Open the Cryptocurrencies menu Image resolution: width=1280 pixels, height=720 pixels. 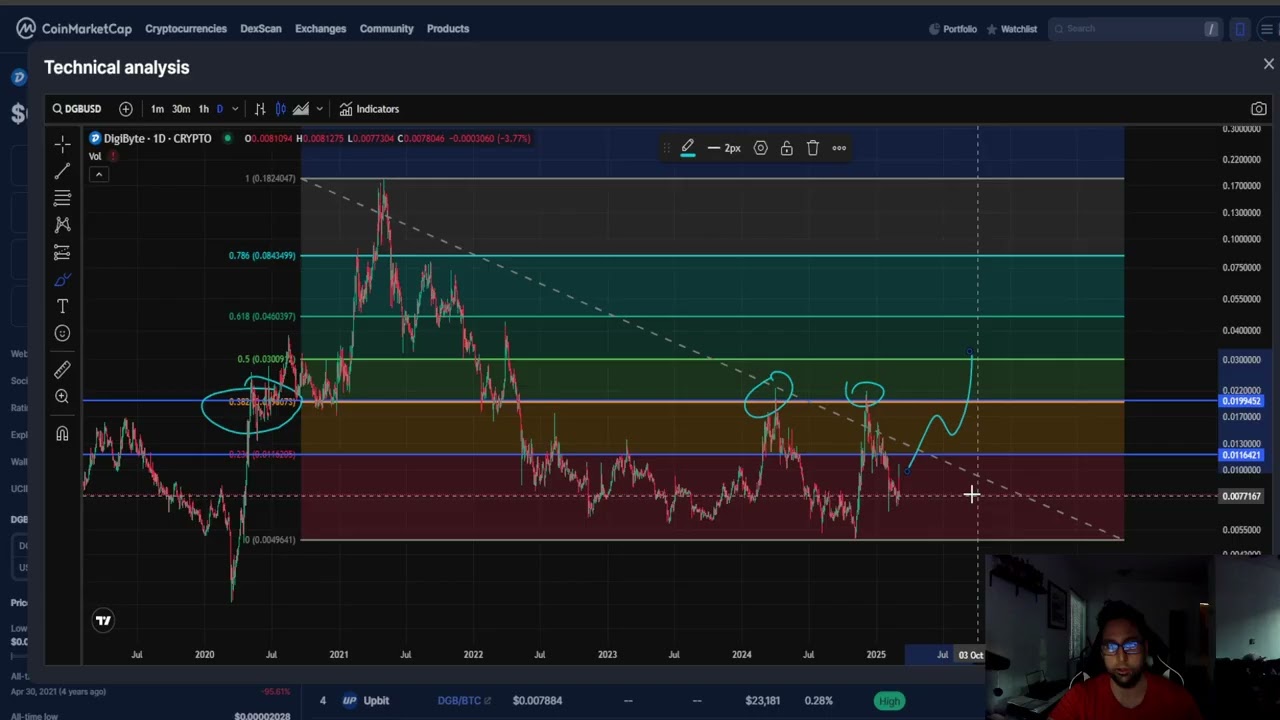point(186,28)
